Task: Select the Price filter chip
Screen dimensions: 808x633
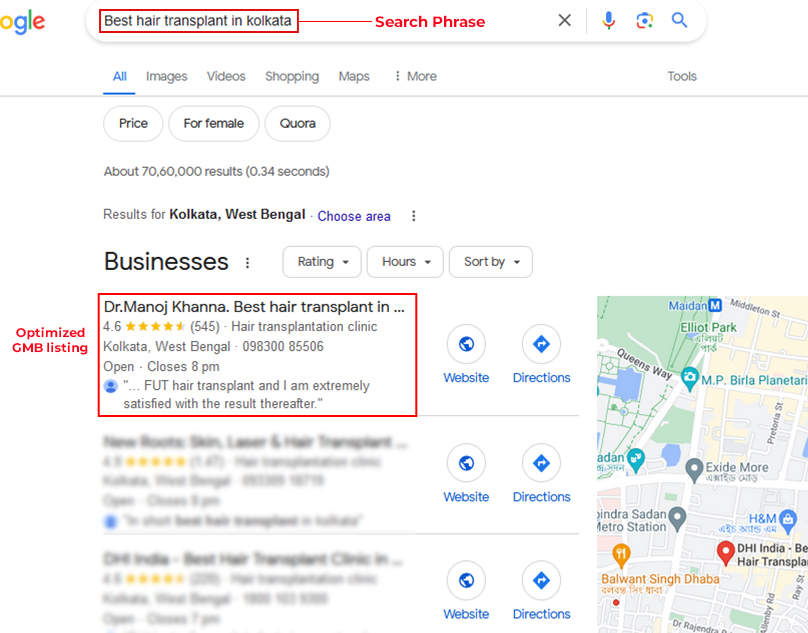Action: point(133,124)
